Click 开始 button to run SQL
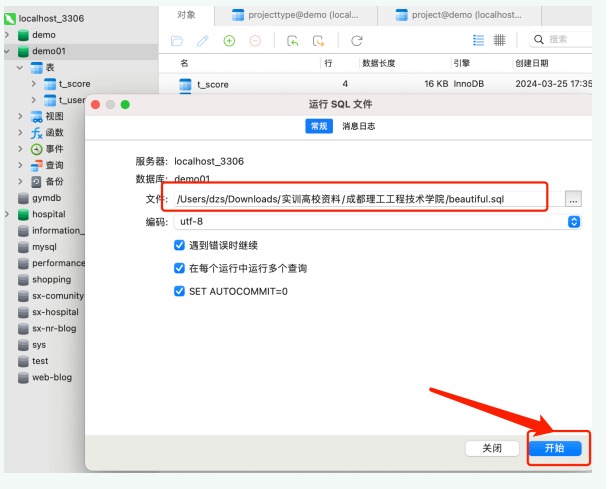This screenshot has height=489, width=609. tap(555, 448)
